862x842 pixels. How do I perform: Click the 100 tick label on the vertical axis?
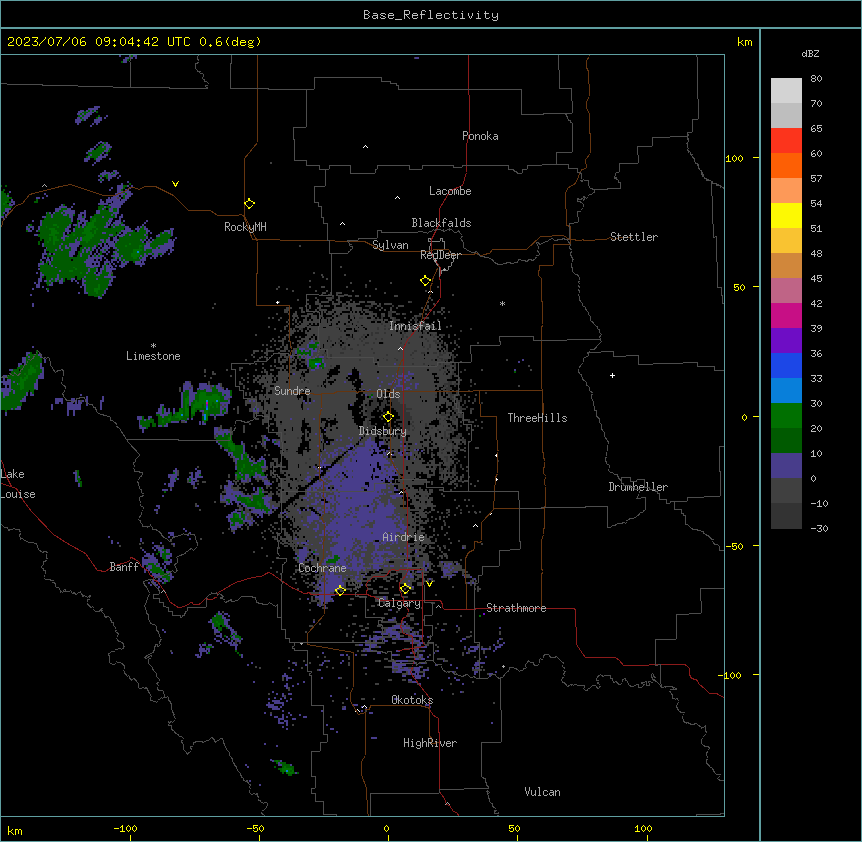point(734,158)
